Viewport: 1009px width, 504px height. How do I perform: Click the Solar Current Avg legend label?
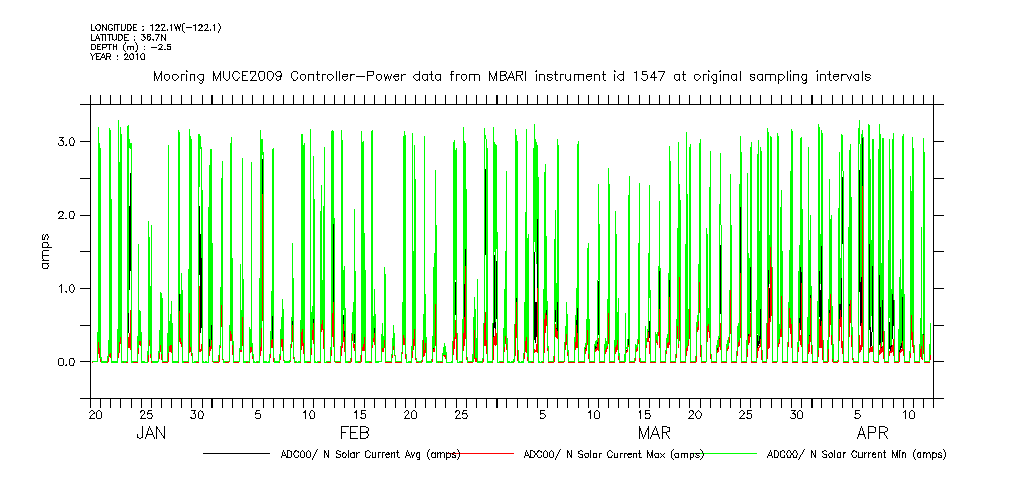[x=370, y=454]
